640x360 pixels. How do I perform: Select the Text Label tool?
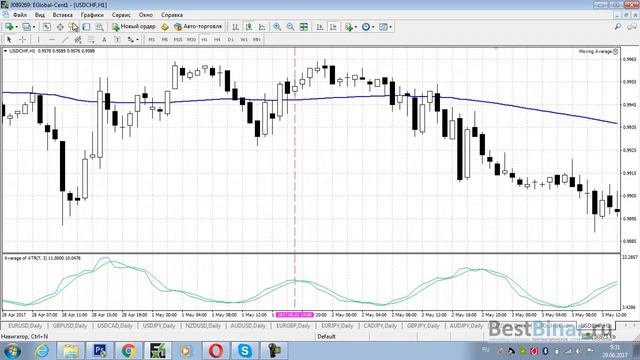pos(117,40)
